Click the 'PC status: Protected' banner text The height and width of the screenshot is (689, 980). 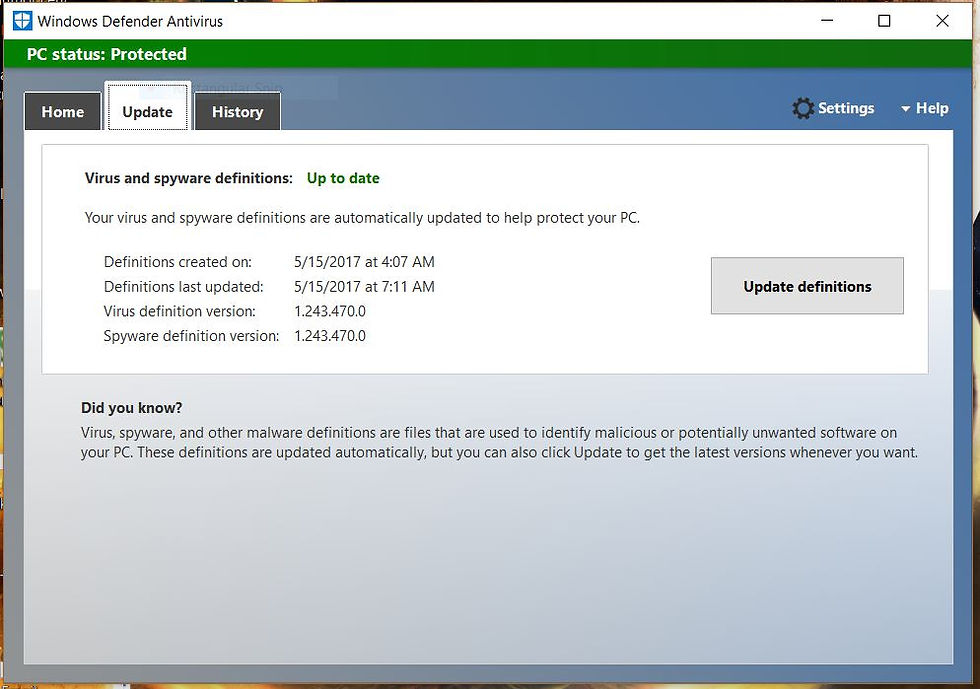106,54
